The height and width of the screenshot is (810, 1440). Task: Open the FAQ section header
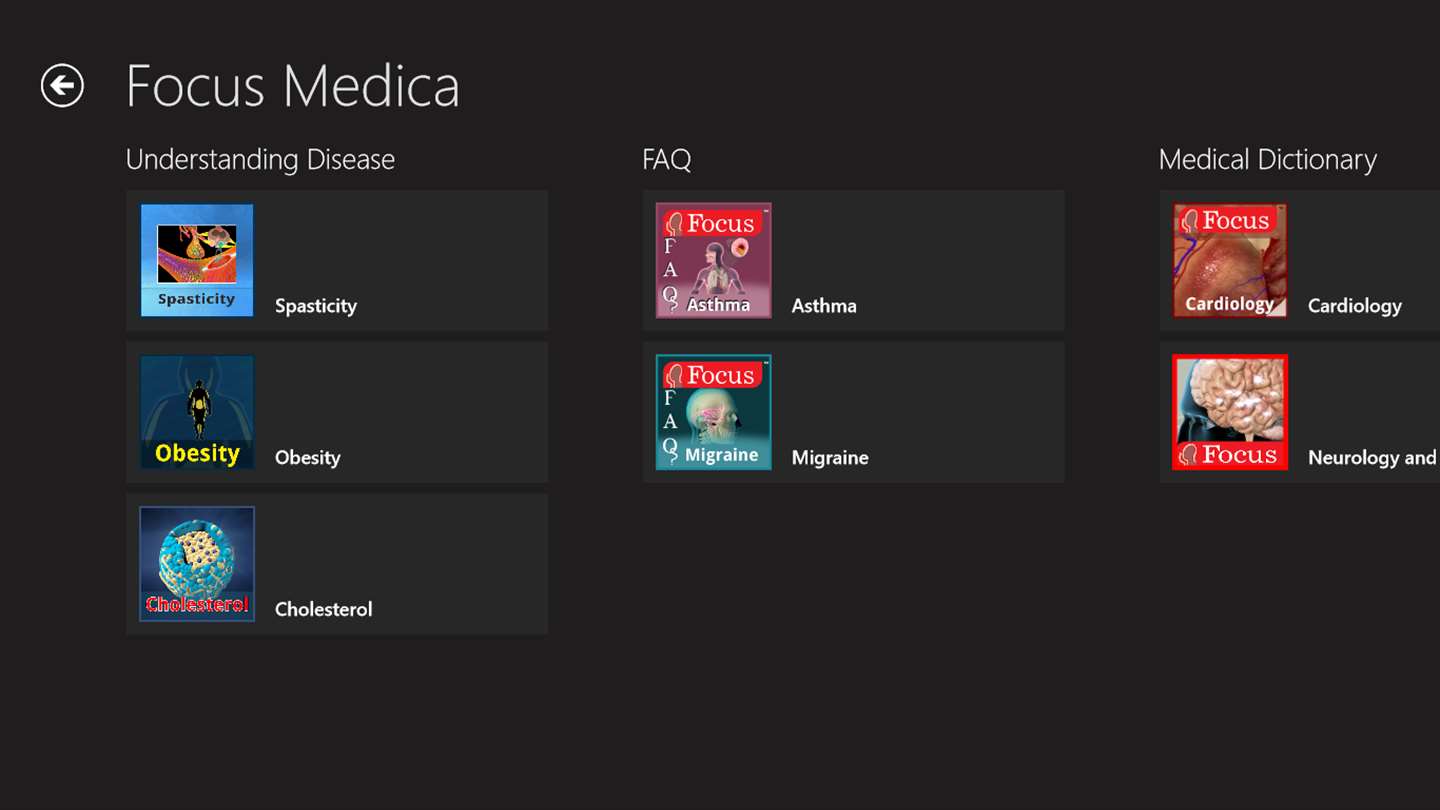666,160
